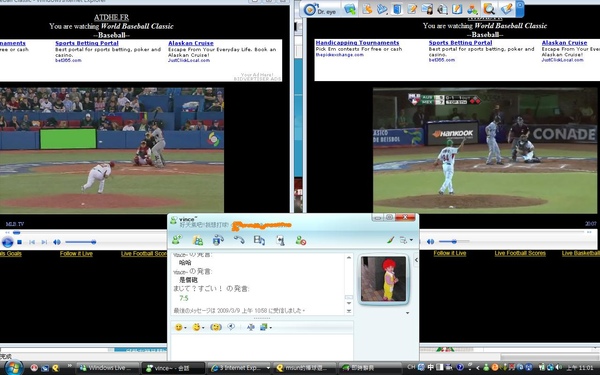Screen dimensions: 600x375
Task: Click the orange hand icon in Dr. eye toolbar
Action: [367, 9]
